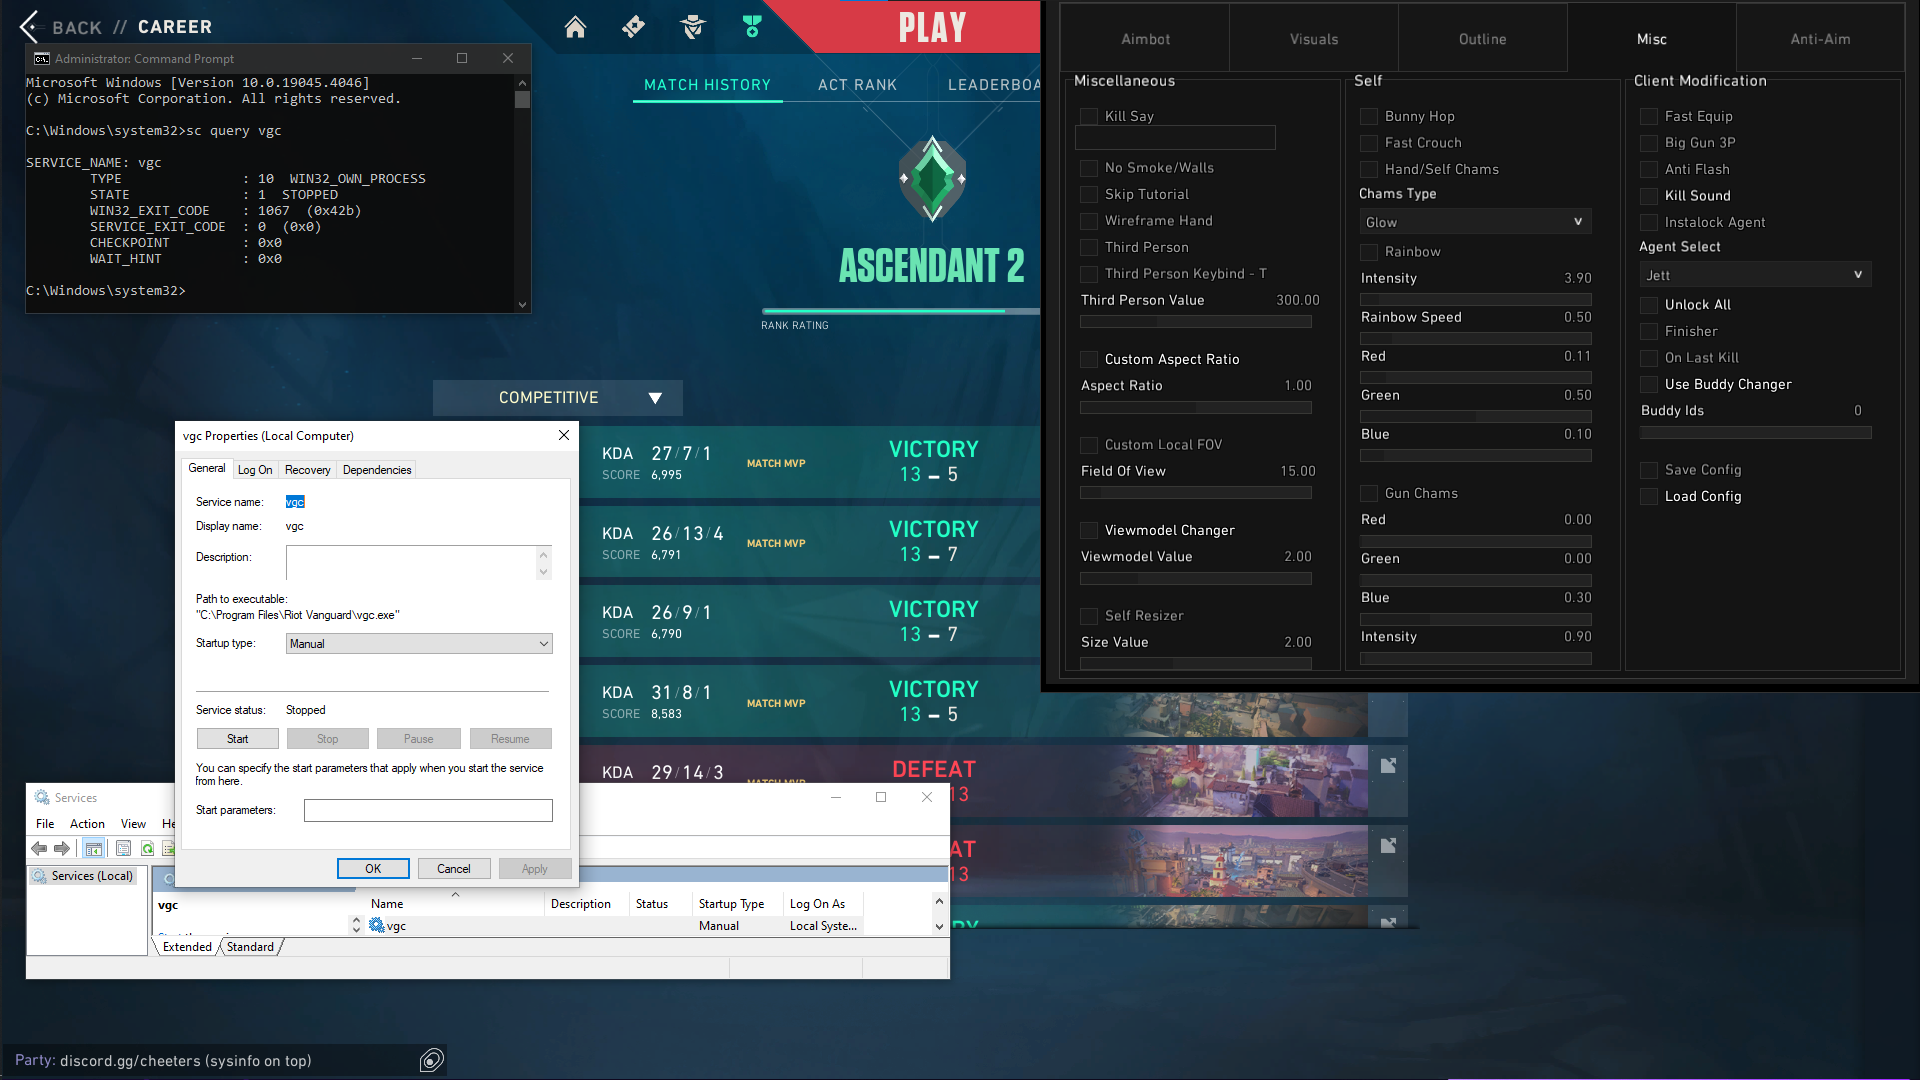Click OK in vgc Properties dialog

point(373,868)
